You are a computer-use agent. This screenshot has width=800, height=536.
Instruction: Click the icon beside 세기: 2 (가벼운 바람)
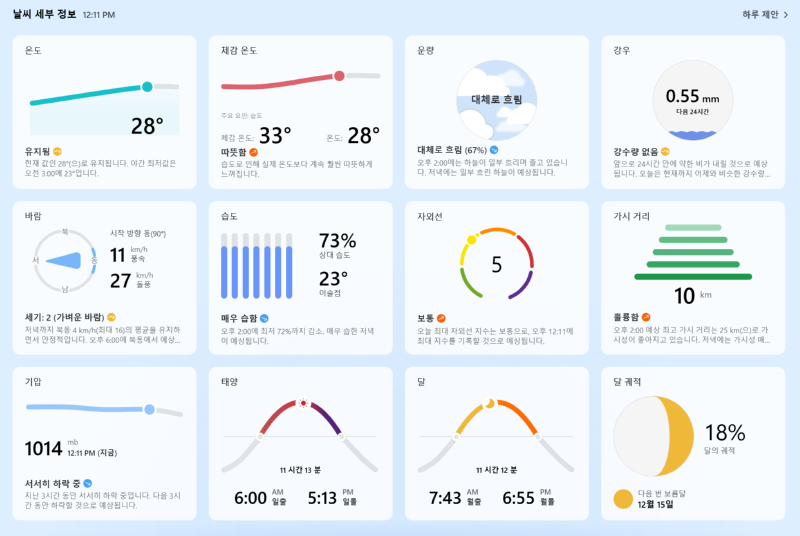[x=111, y=317]
